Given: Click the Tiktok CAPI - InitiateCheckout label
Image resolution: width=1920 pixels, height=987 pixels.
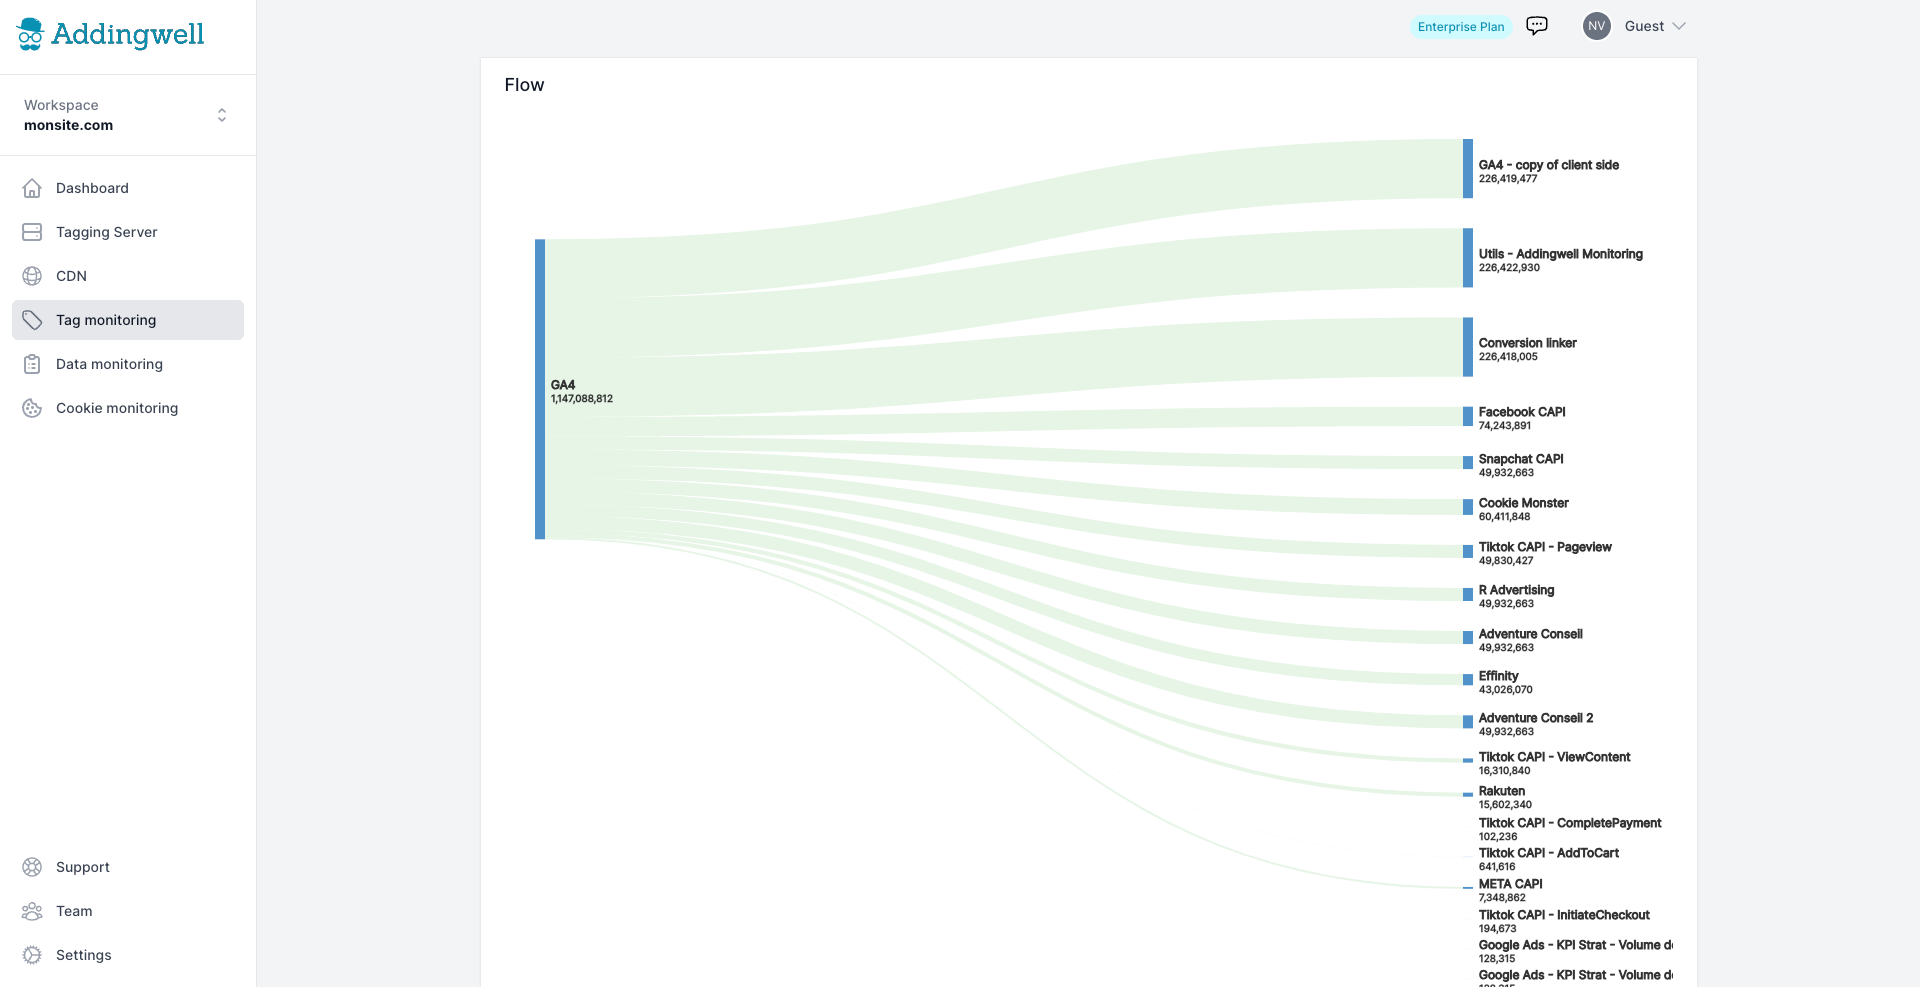Looking at the screenshot, I should point(1565,915).
